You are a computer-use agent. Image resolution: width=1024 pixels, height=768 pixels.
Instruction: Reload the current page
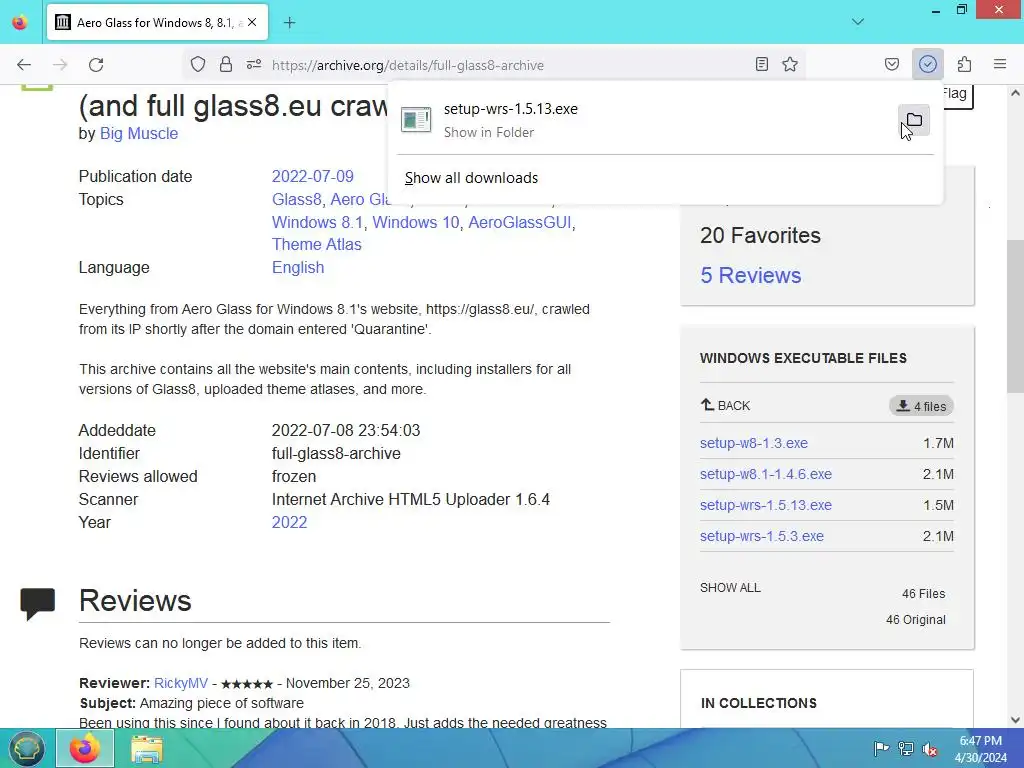[x=96, y=65]
